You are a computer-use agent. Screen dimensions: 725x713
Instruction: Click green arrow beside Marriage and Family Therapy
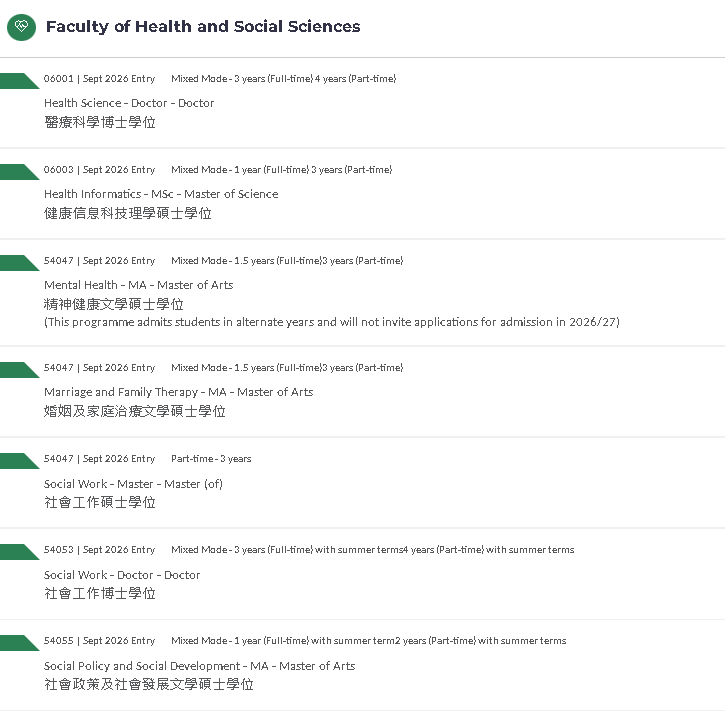coord(19,370)
